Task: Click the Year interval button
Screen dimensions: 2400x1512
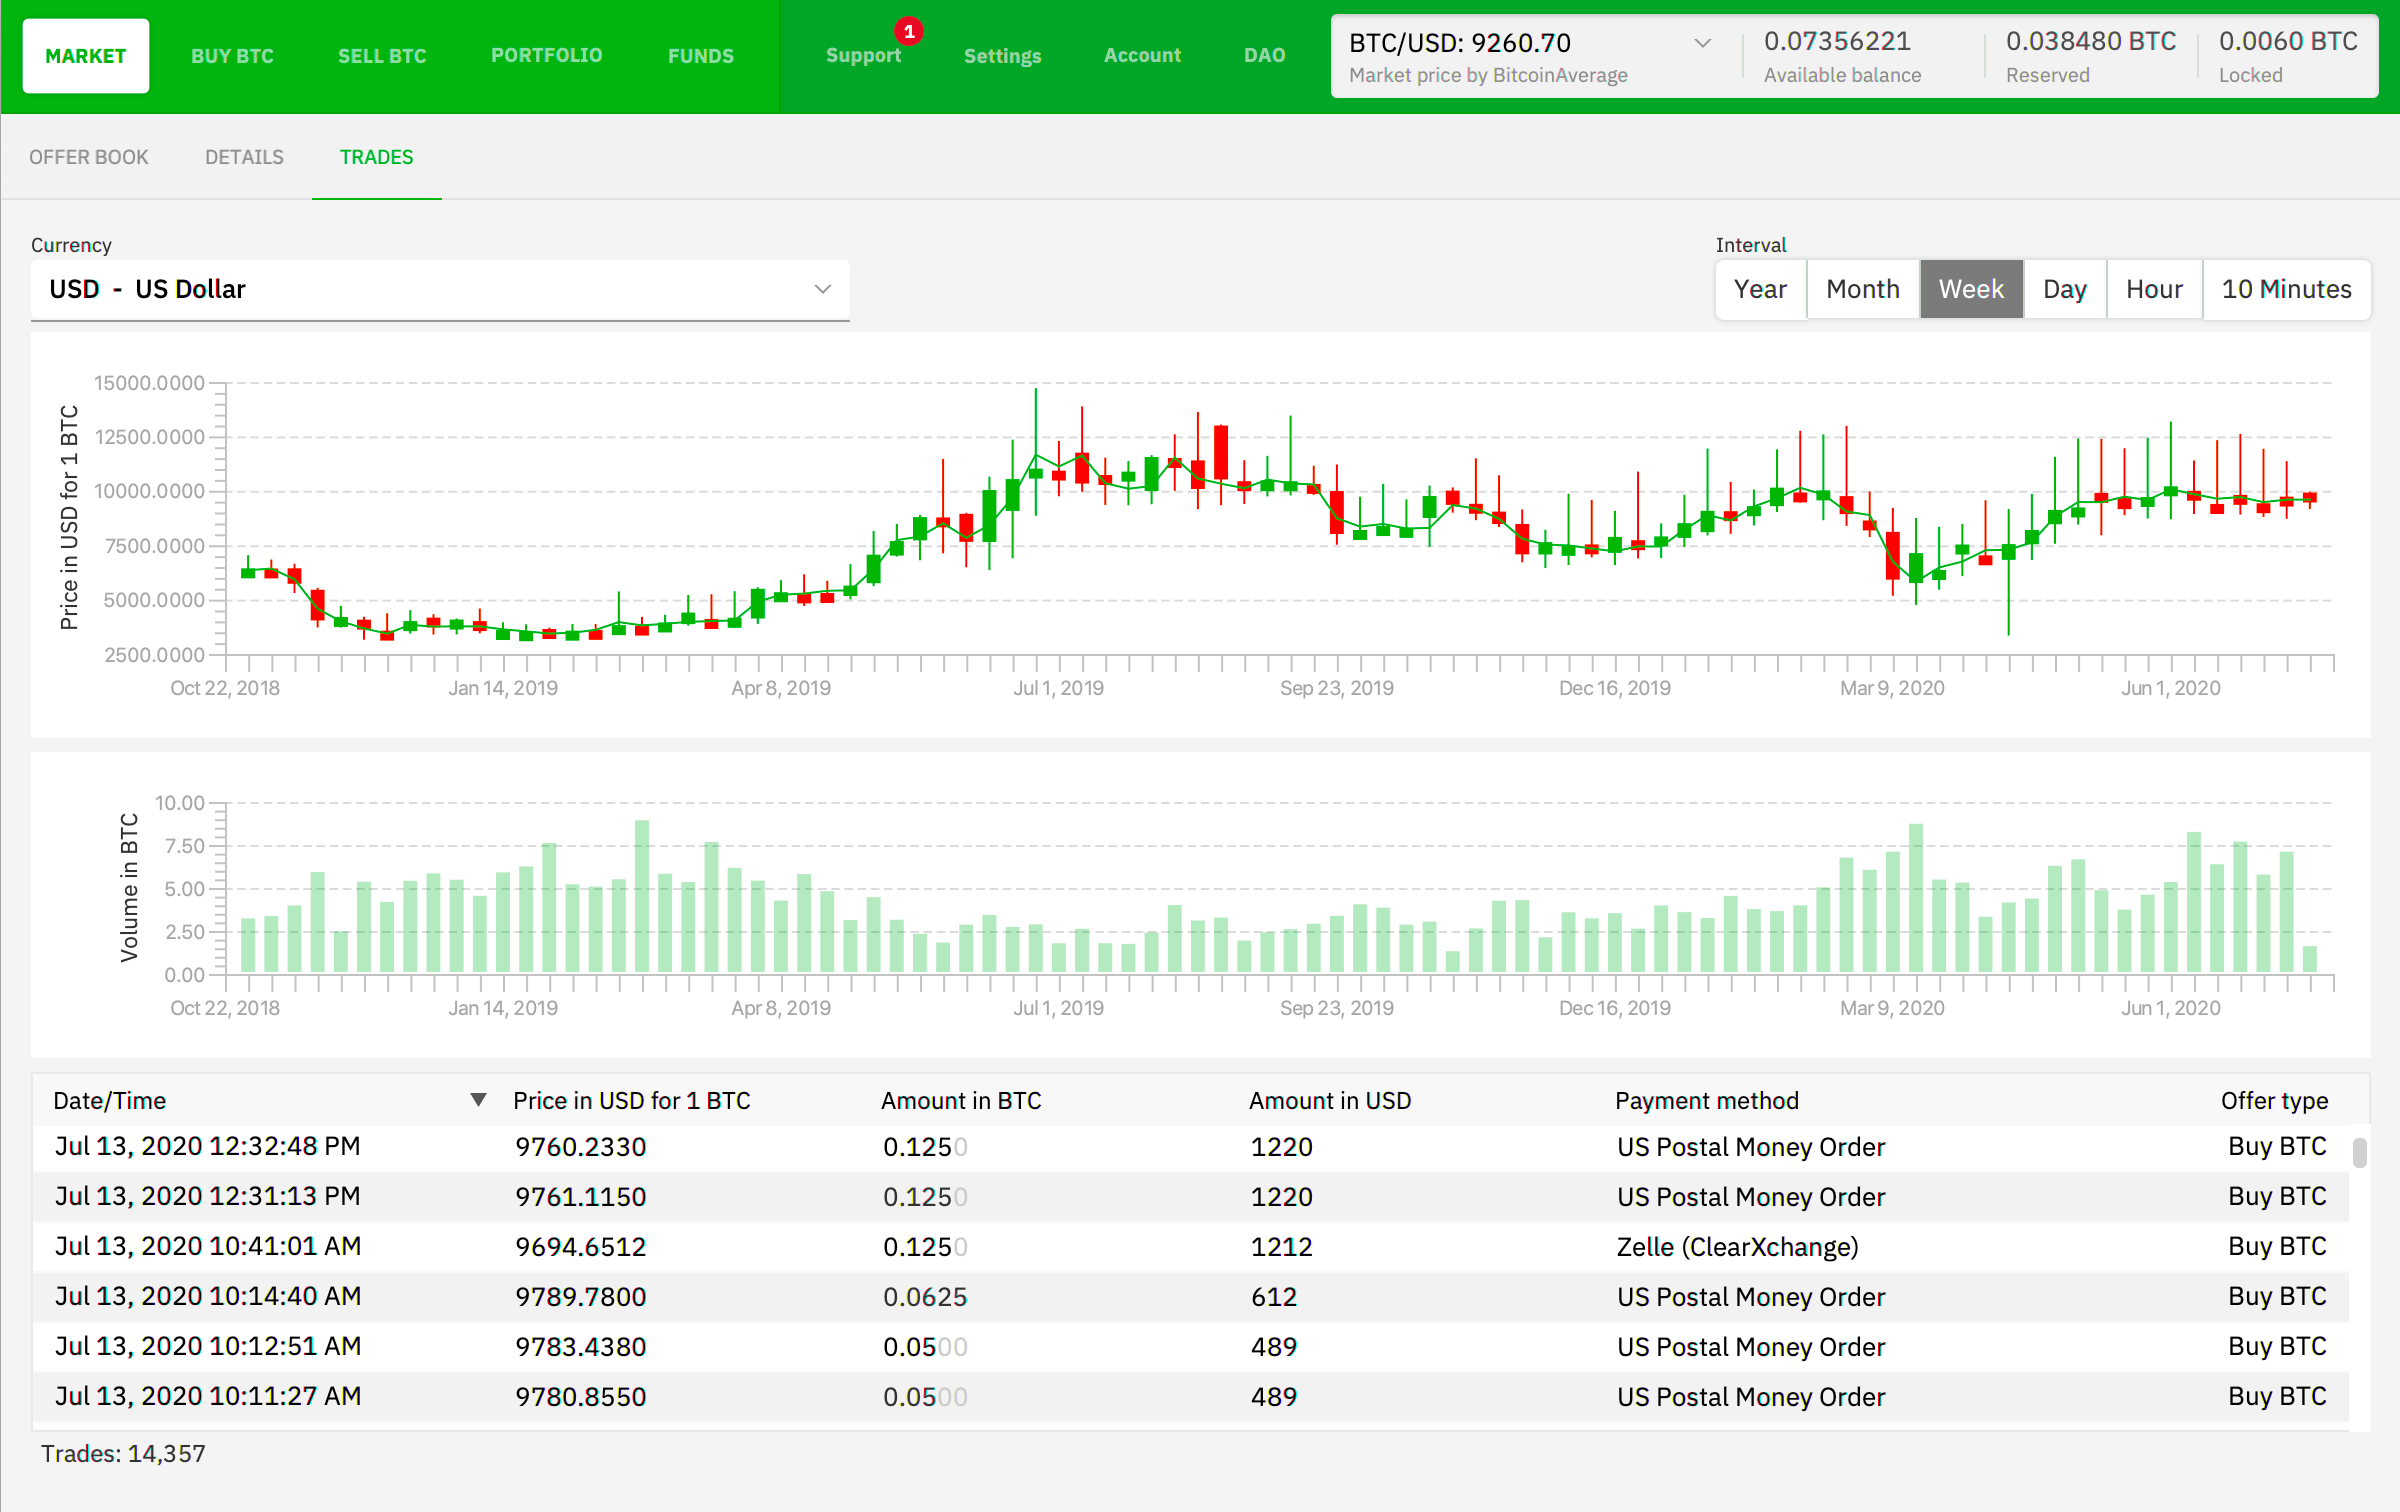Action: point(1757,289)
